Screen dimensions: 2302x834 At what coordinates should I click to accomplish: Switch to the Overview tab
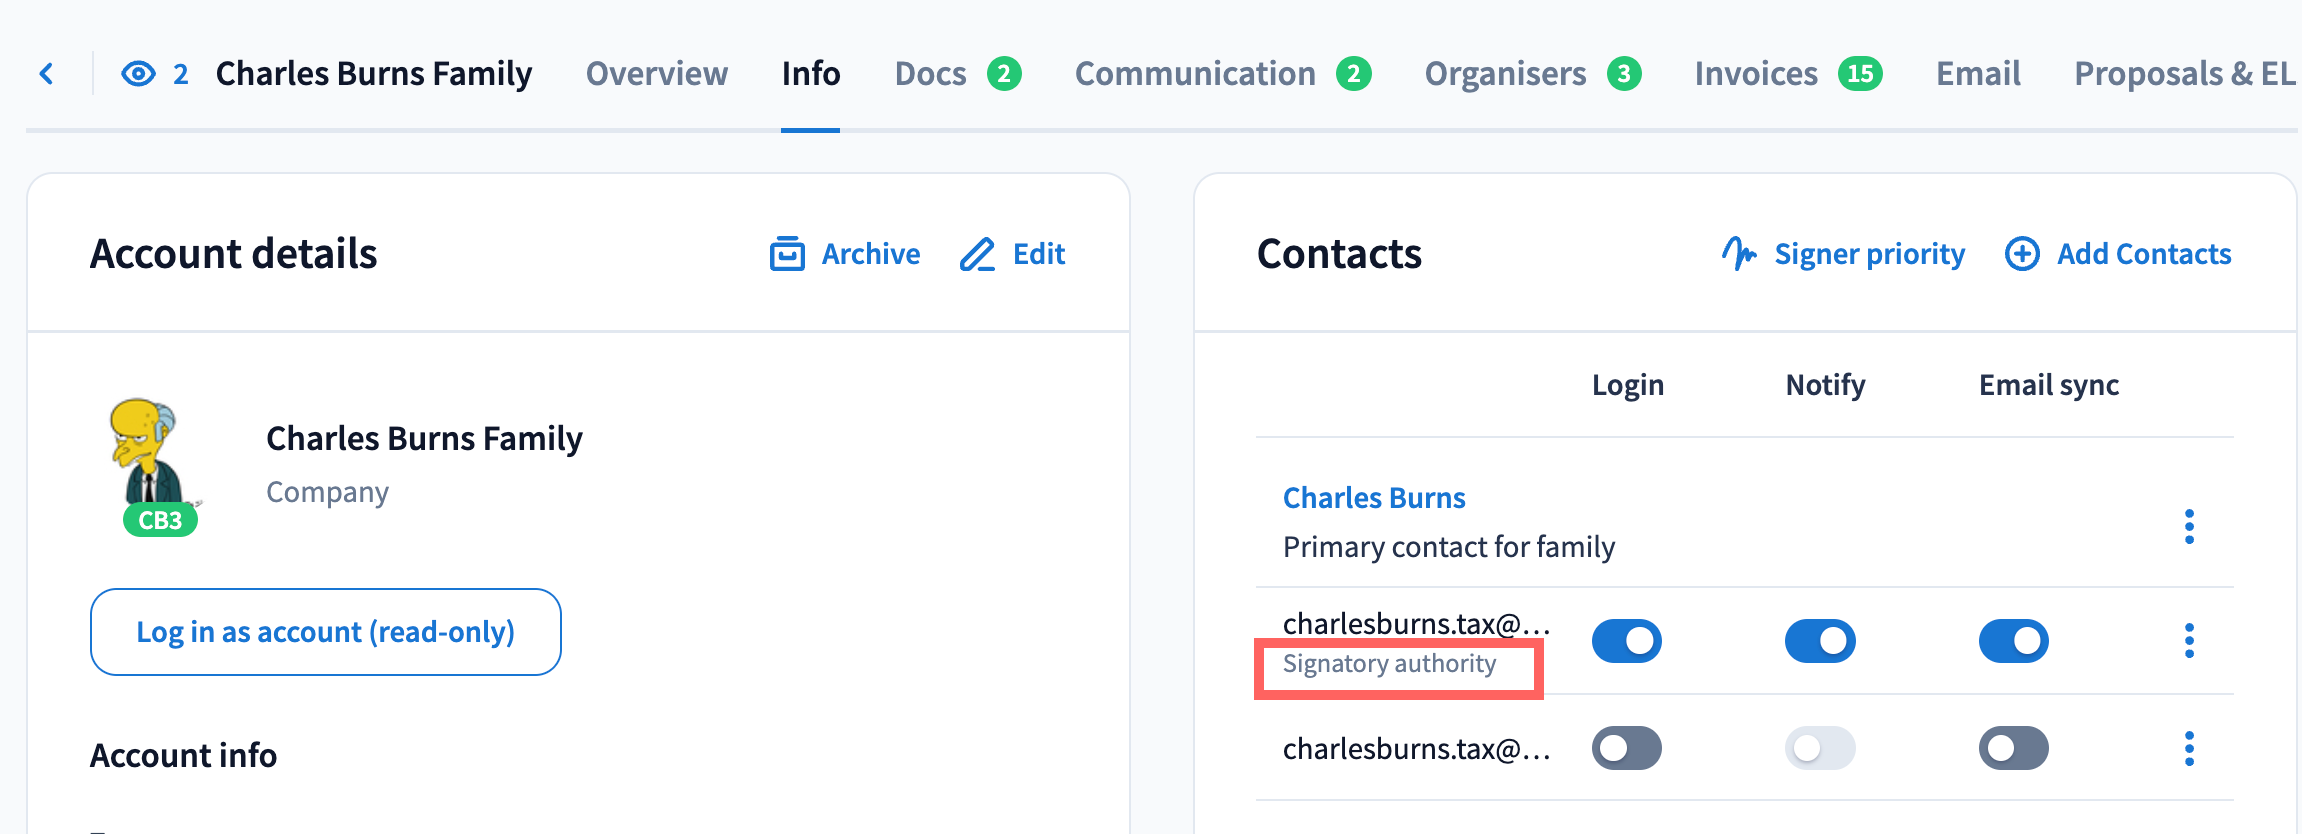656,74
